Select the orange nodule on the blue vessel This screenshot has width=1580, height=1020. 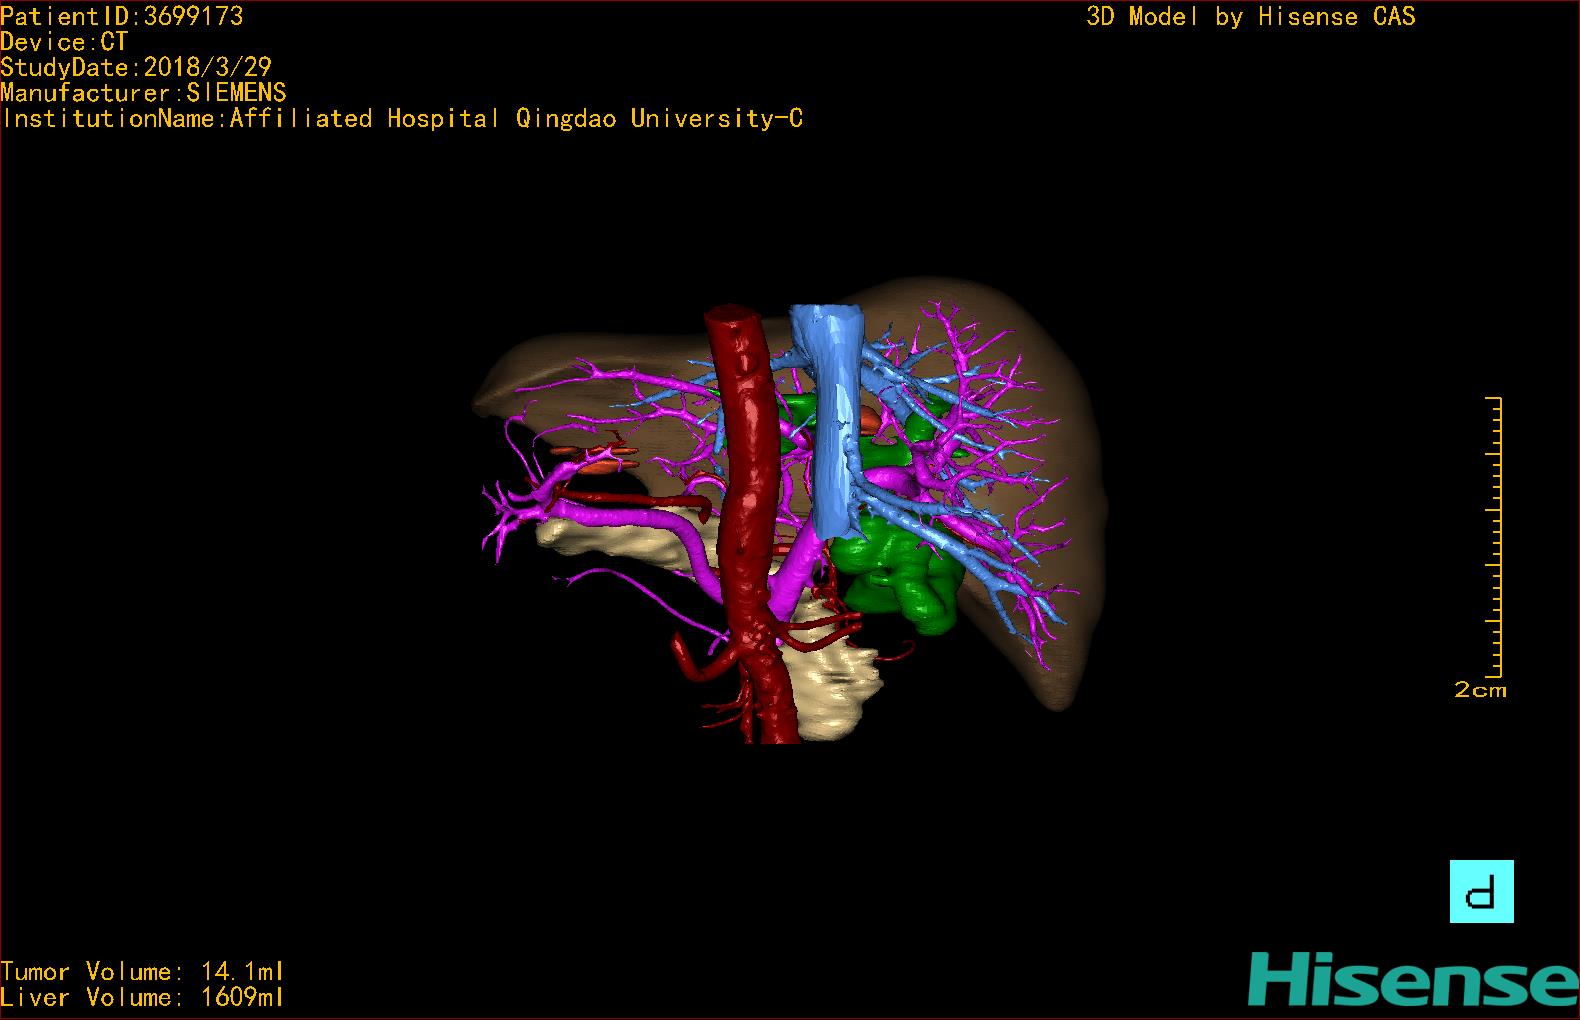point(868,420)
